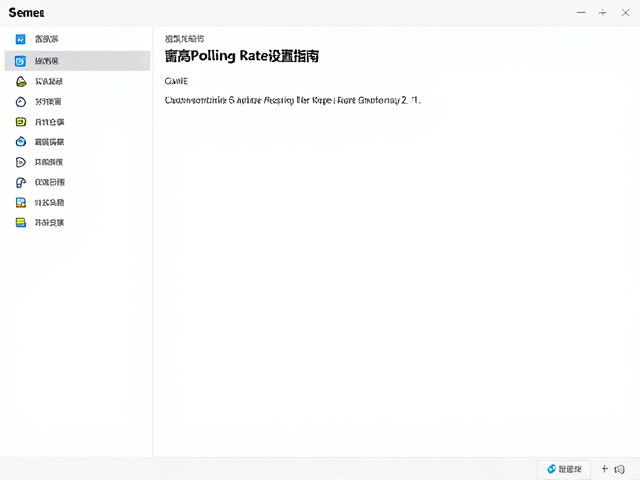Minimize the Semer window

(581, 13)
